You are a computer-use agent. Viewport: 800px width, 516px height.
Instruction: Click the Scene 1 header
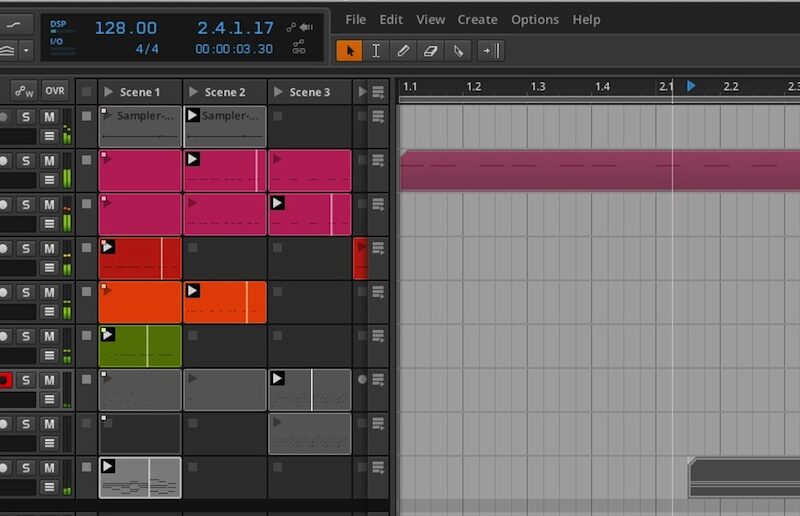pyautogui.click(x=140, y=92)
